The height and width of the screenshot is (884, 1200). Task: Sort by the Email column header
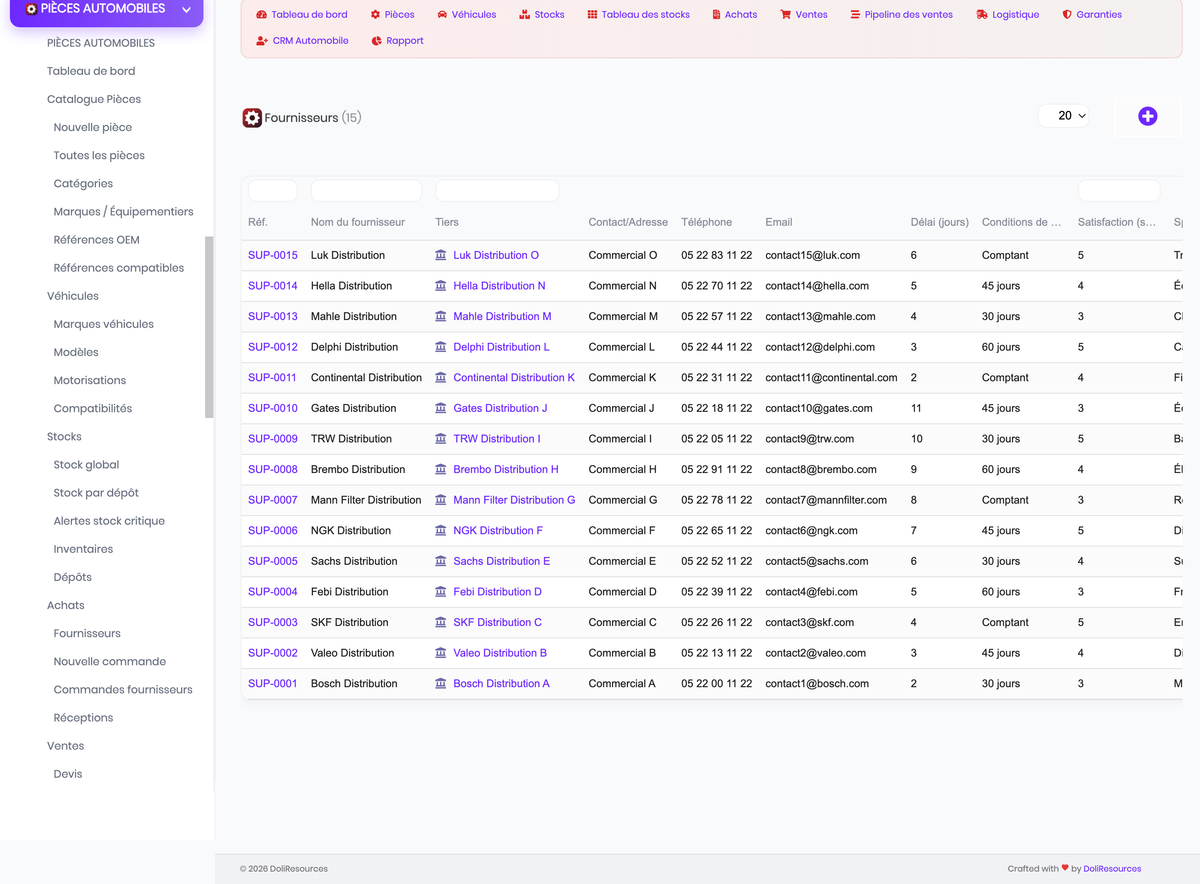pyautogui.click(x=778, y=222)
